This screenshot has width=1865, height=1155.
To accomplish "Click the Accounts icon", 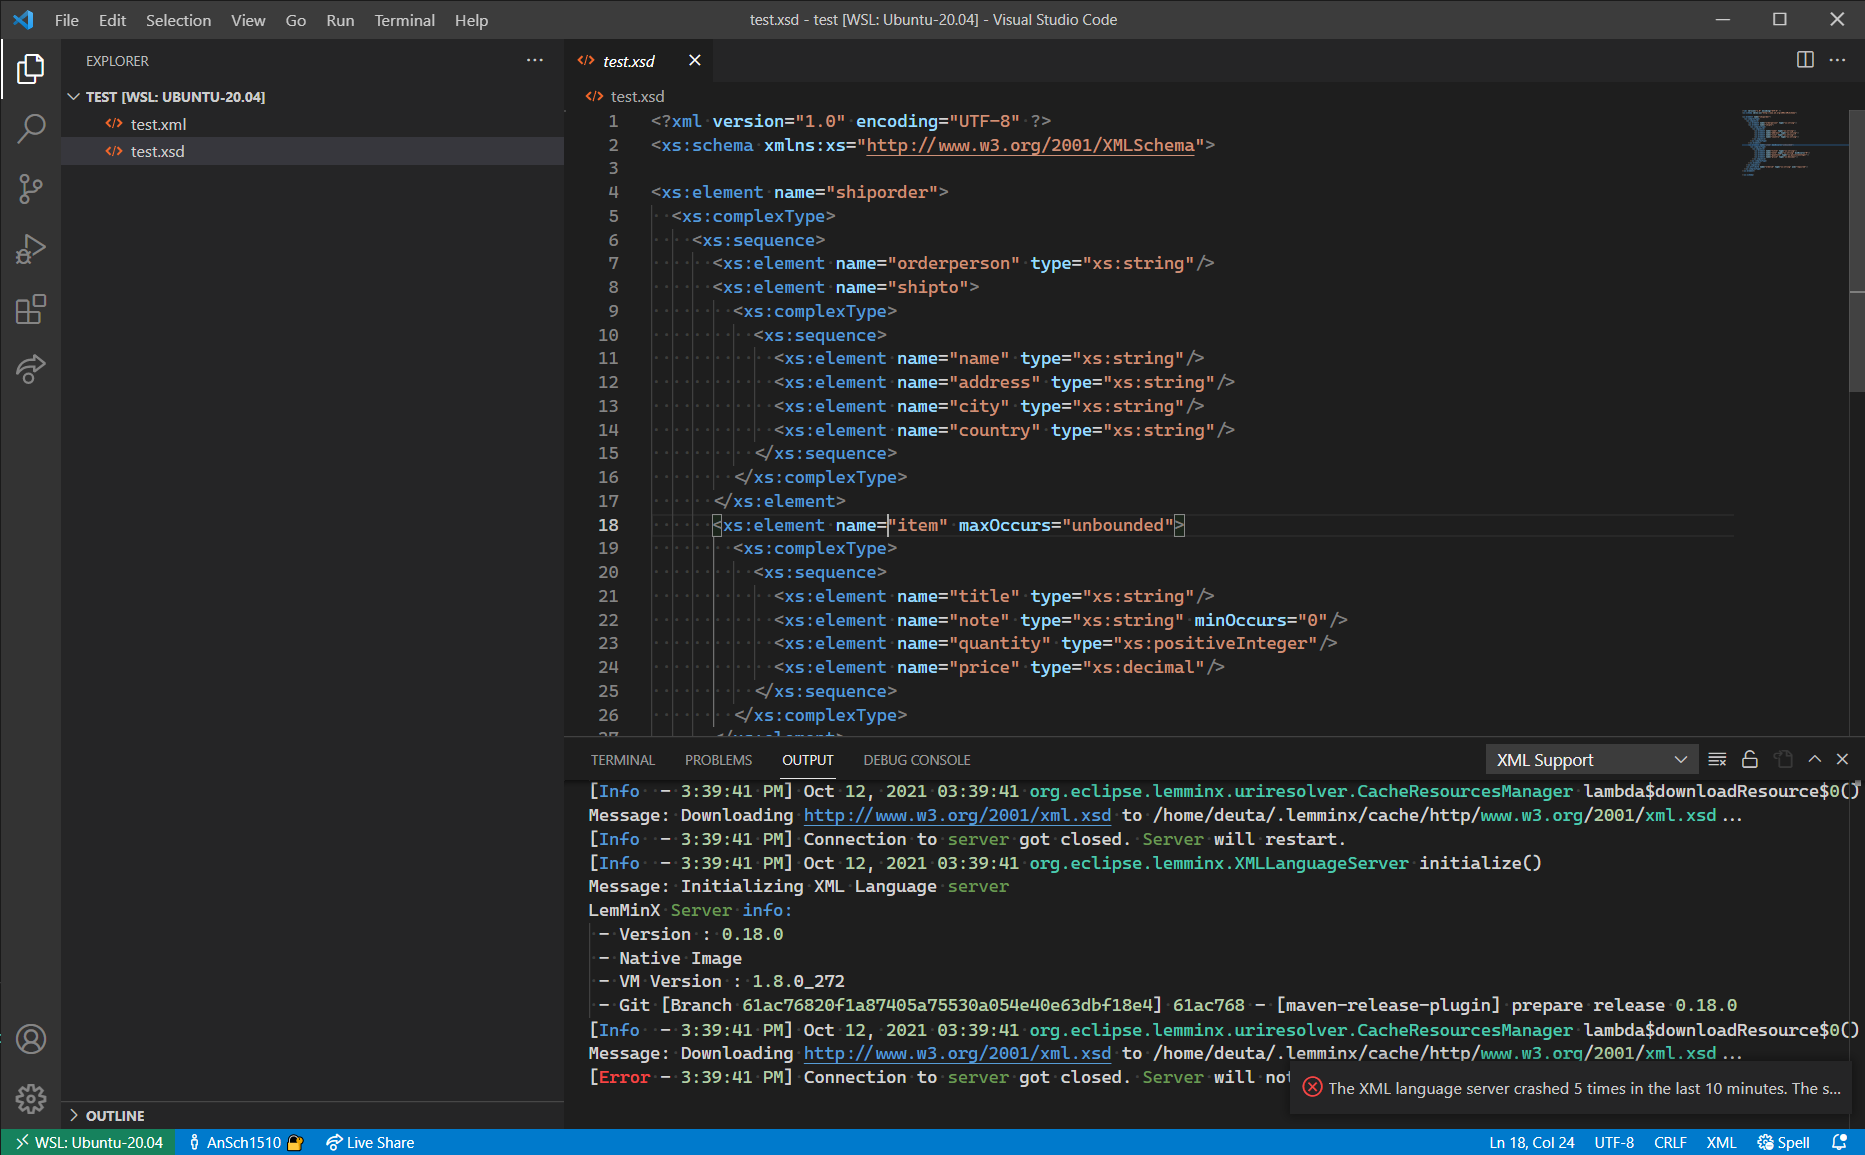I will click(x=31, y=1040).
